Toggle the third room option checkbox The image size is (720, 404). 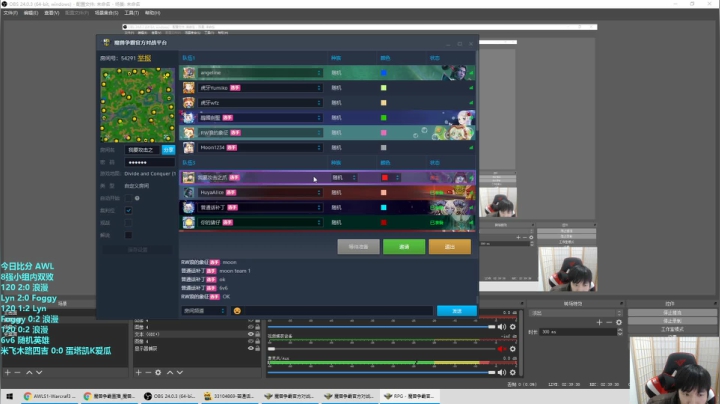(128, 223)
